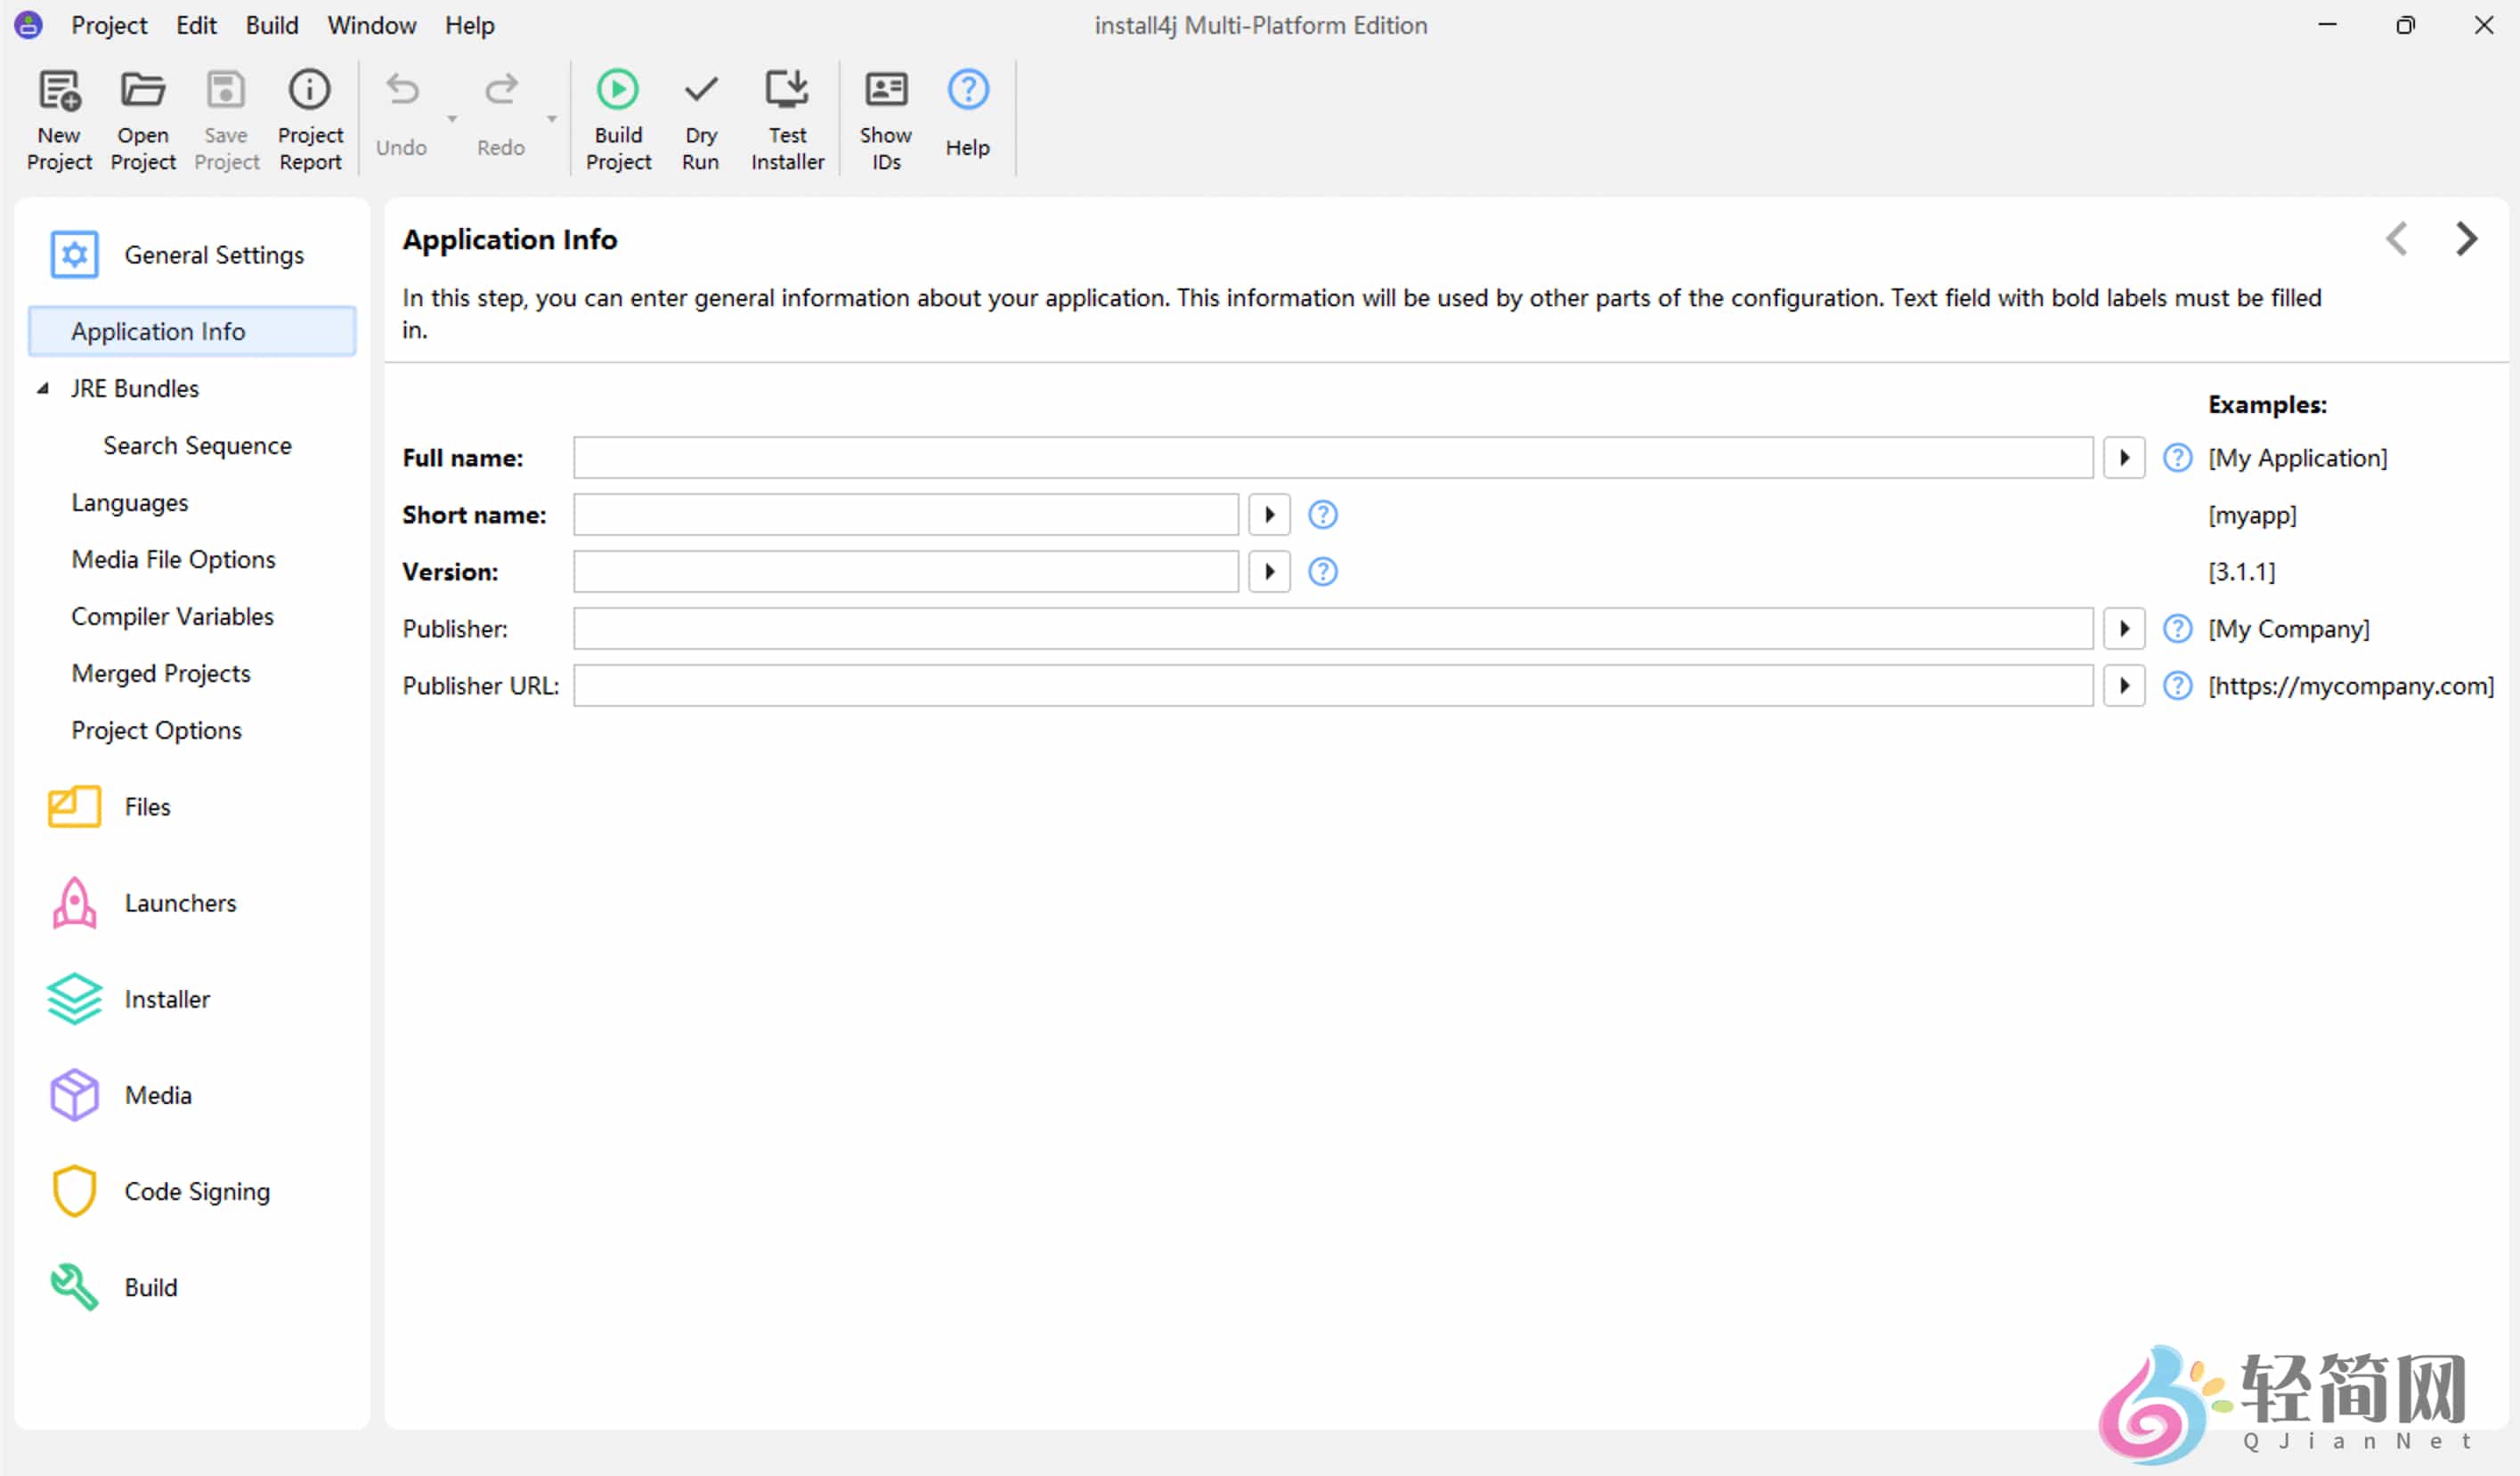
Task: Focus the Full name text field
Action: pyautogui.click(x=1333, y=458)
